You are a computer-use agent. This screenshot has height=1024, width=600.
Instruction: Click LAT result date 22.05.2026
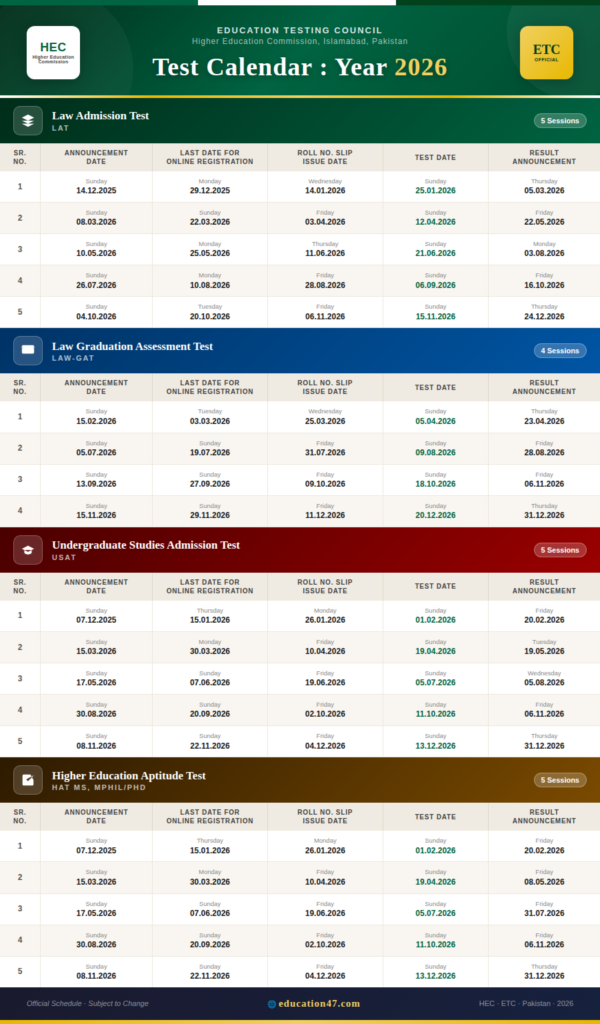pos(544,222)
